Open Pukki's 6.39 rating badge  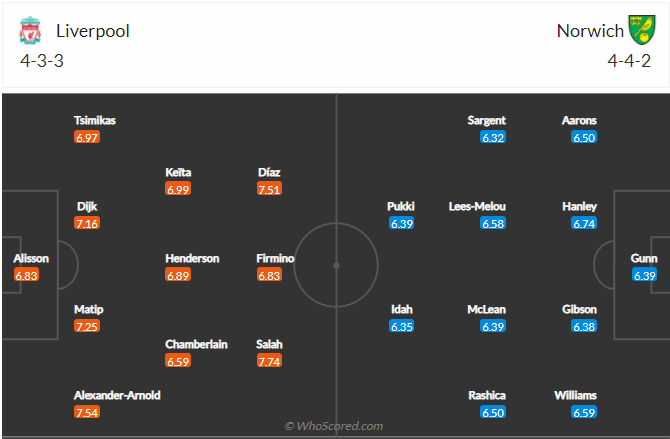[x=401, y=223]
